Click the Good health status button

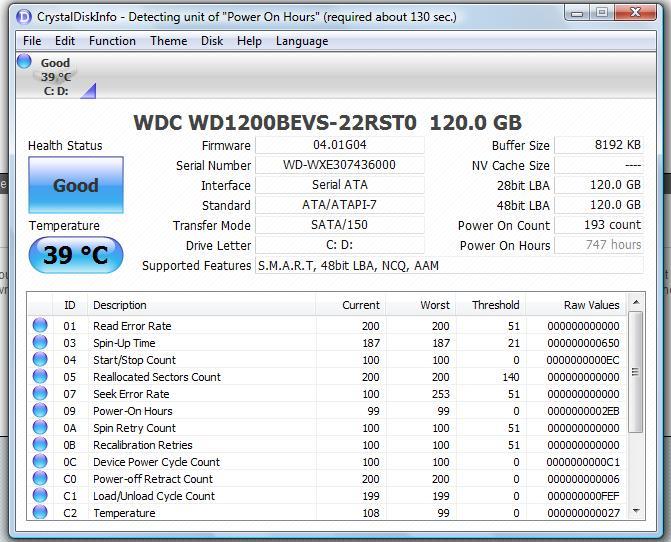click(x=76, y=185)
